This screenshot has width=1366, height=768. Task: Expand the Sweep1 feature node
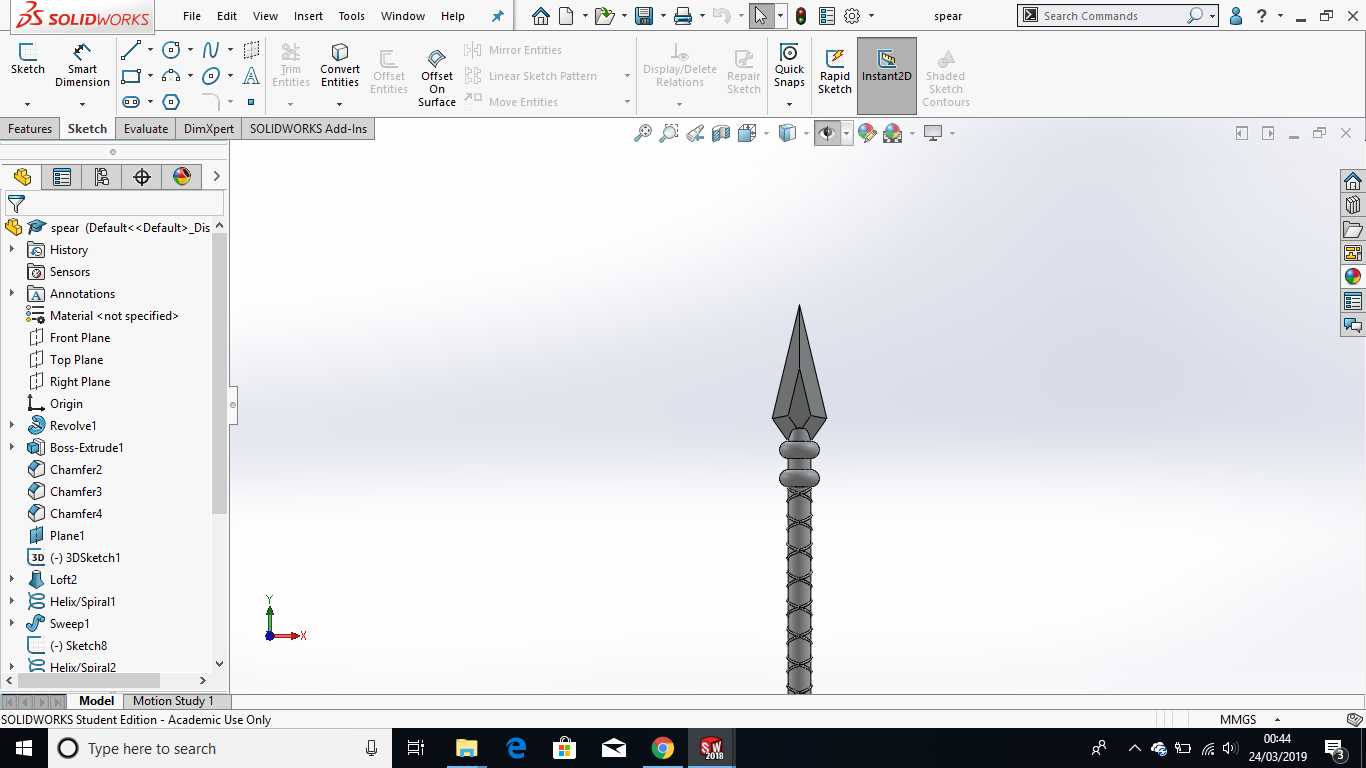point(12,624)
